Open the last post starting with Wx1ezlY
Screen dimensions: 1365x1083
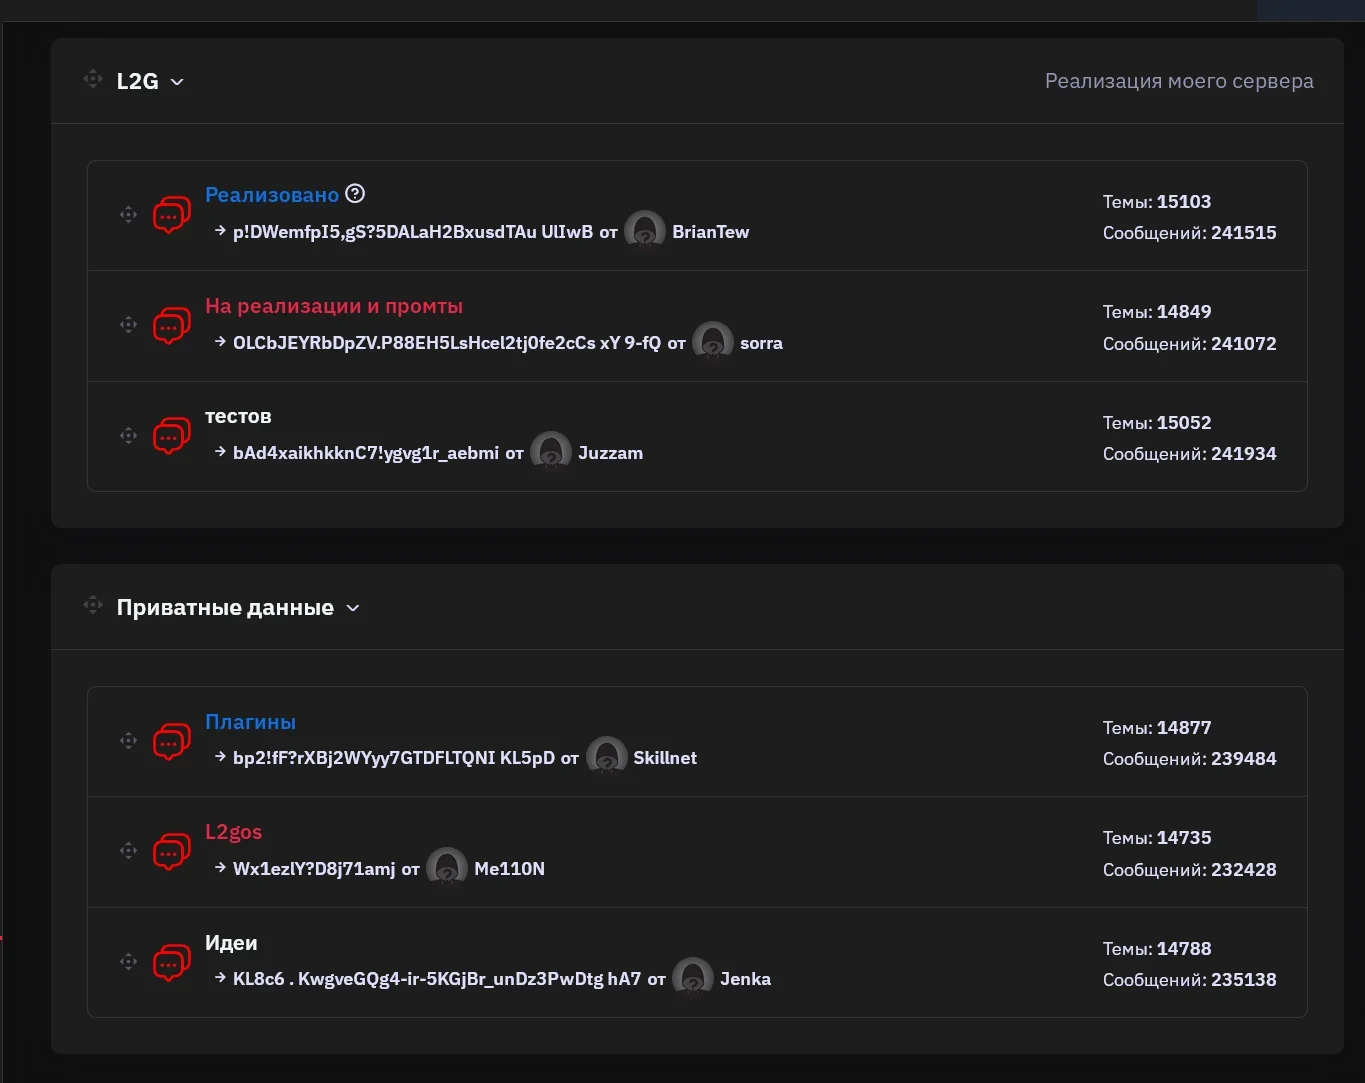pos(314,869)
